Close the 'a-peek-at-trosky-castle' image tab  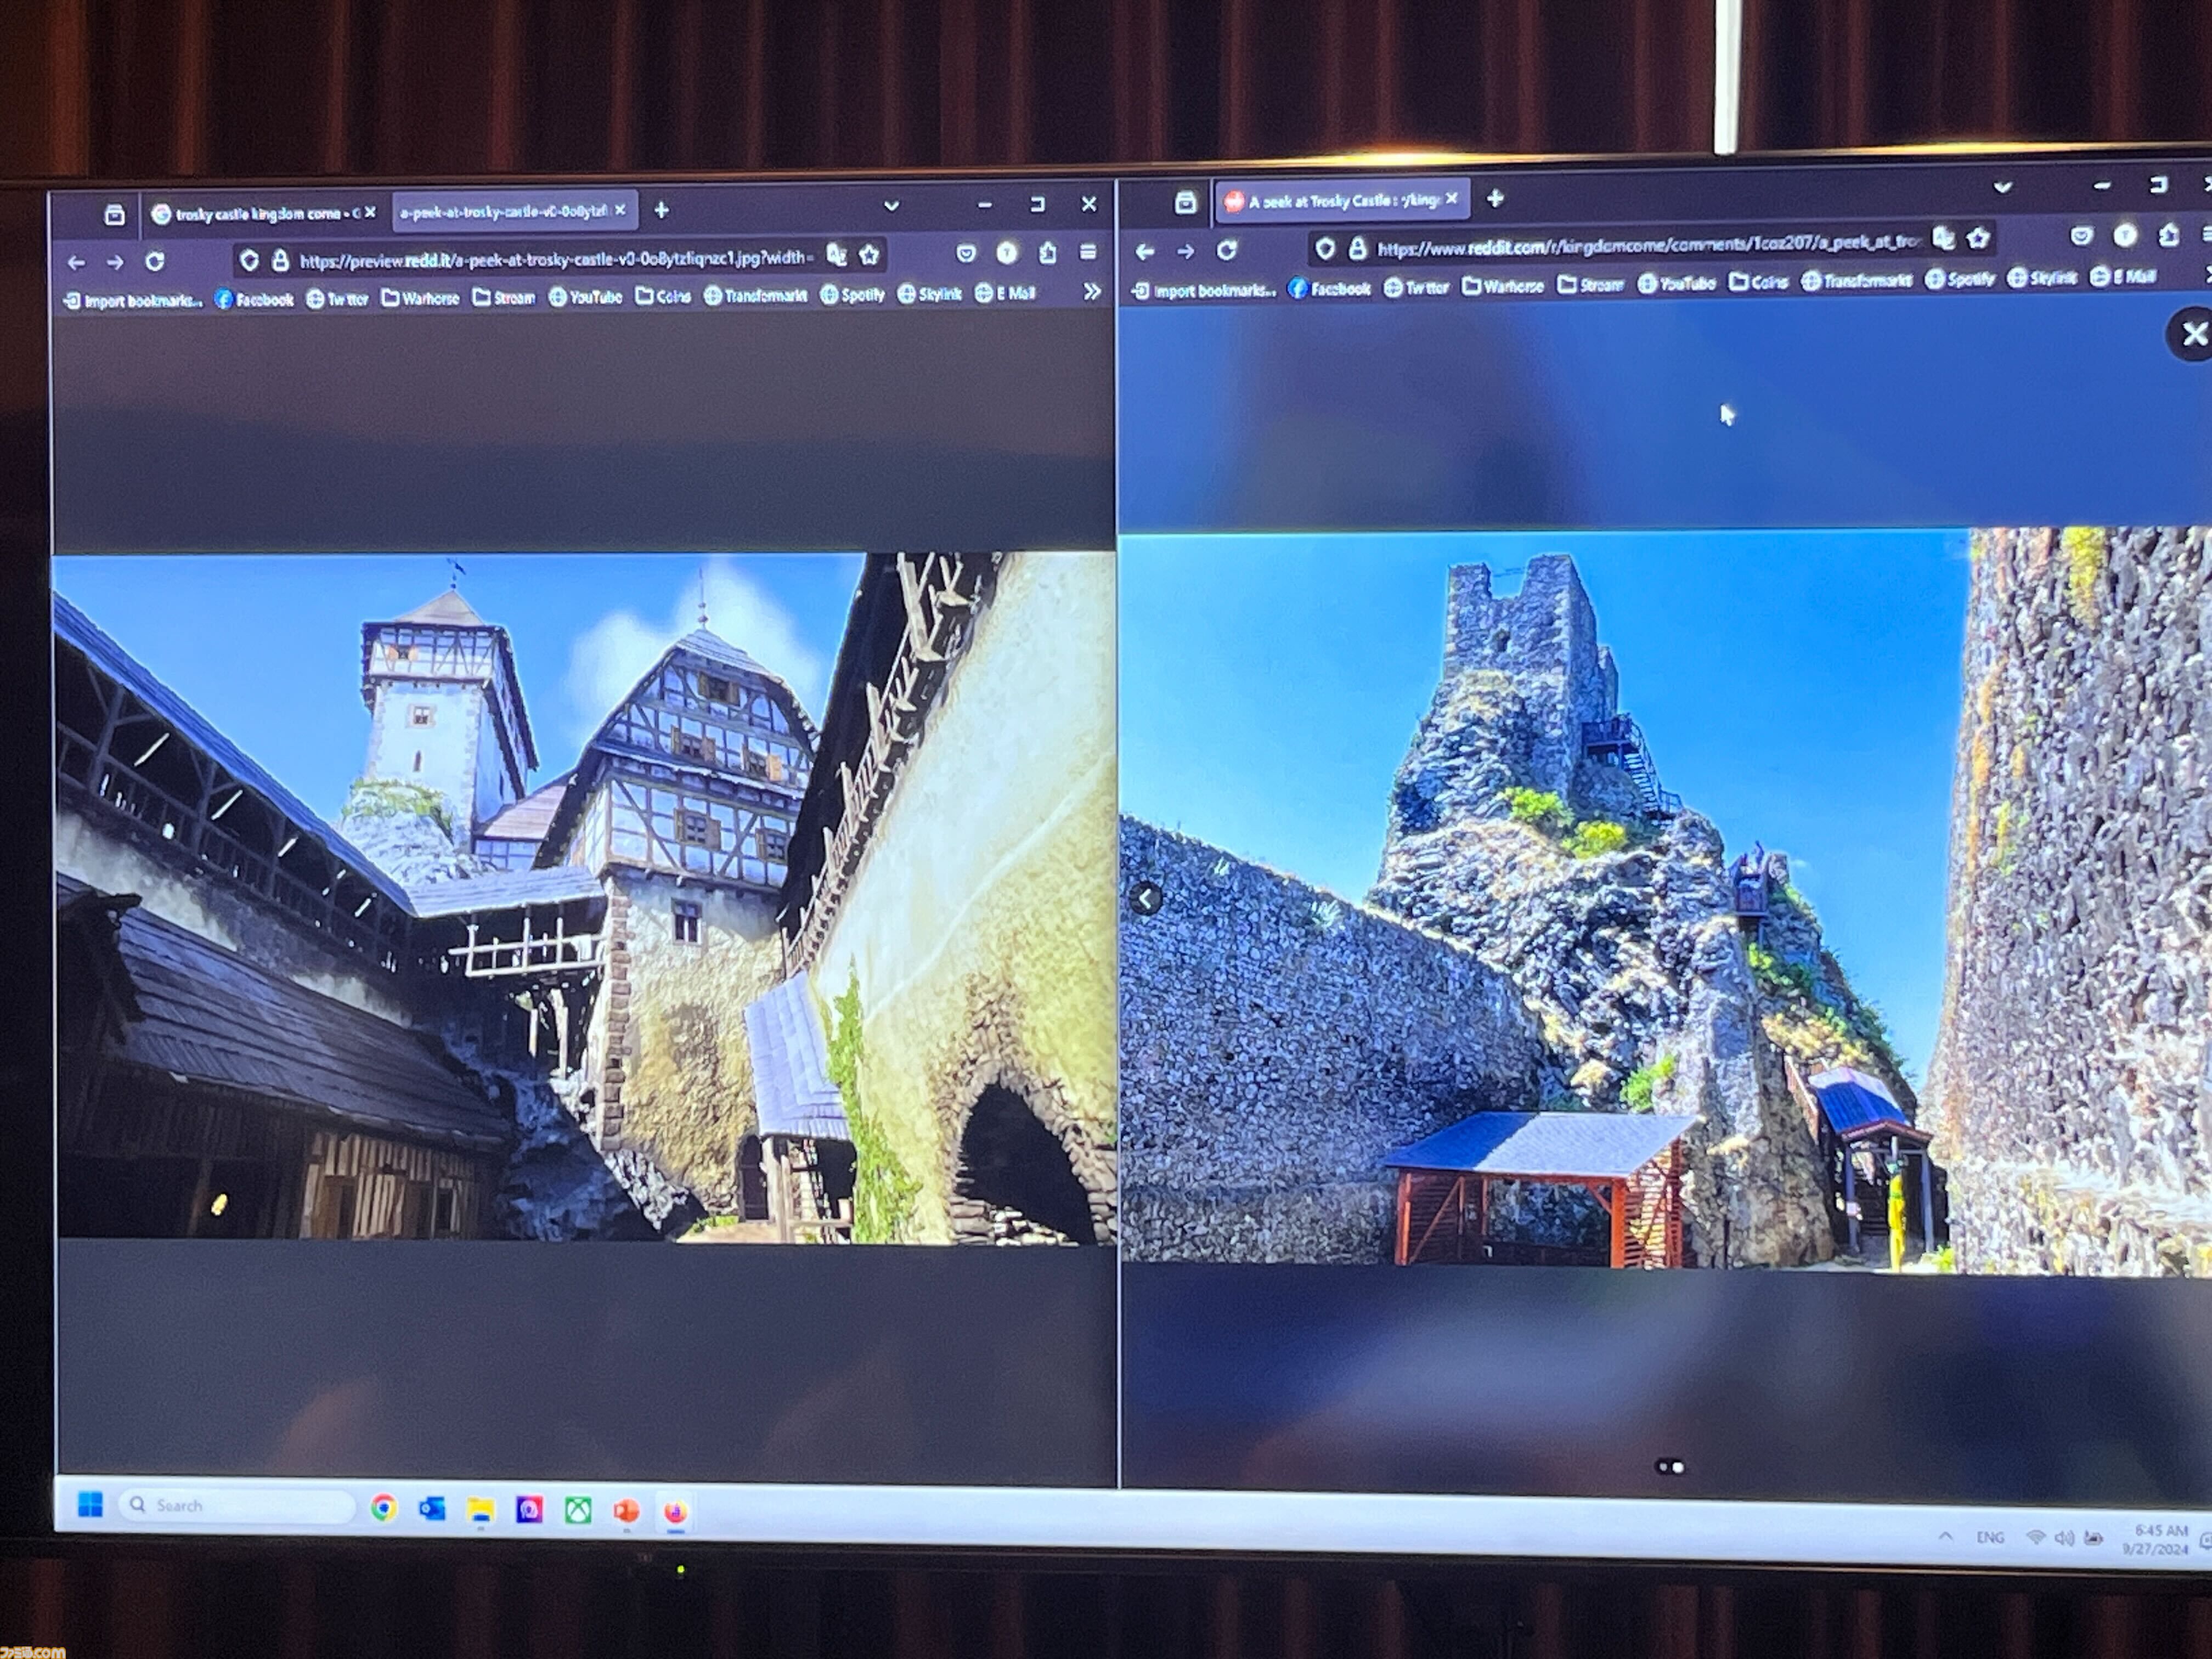tap(620, 210)
